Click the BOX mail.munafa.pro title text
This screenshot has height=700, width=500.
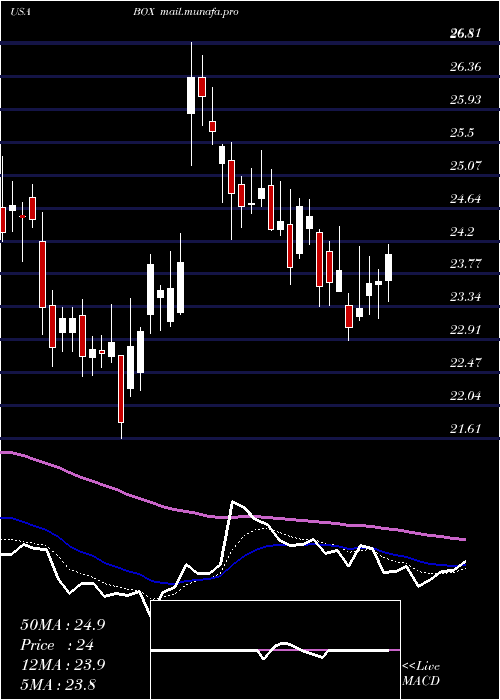click(x=185, y=12)
